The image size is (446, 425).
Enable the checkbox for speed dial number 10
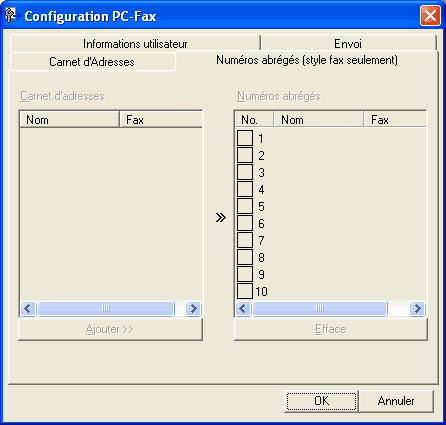(x=245, y=291)
